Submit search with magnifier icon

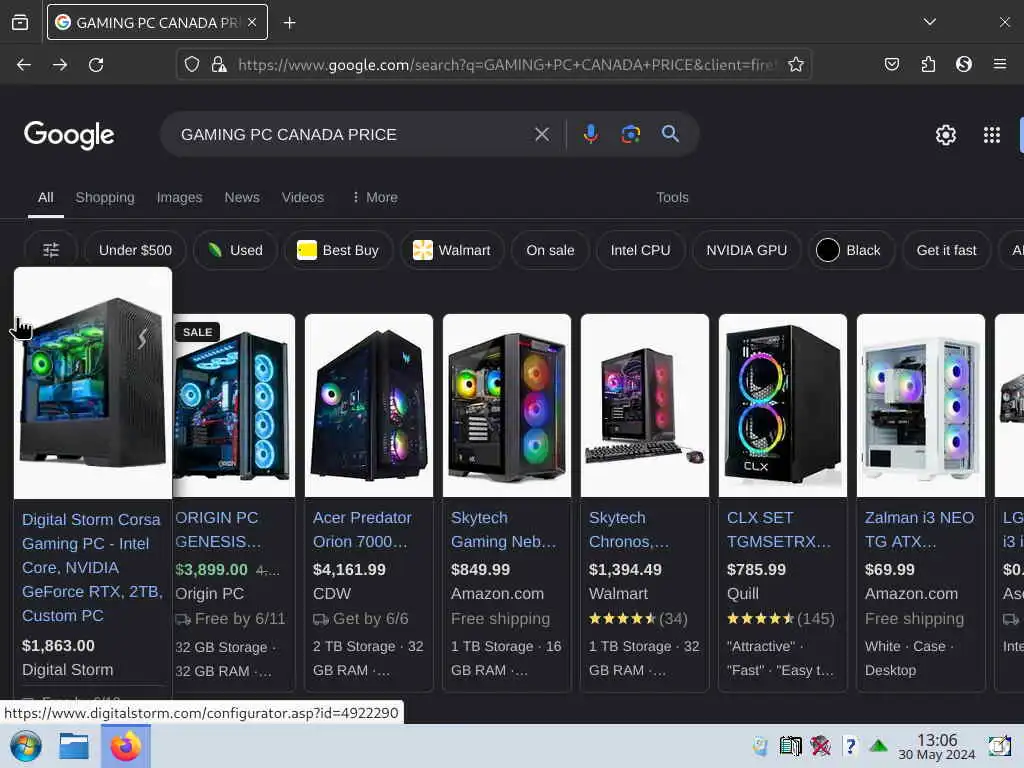[670, 134]
